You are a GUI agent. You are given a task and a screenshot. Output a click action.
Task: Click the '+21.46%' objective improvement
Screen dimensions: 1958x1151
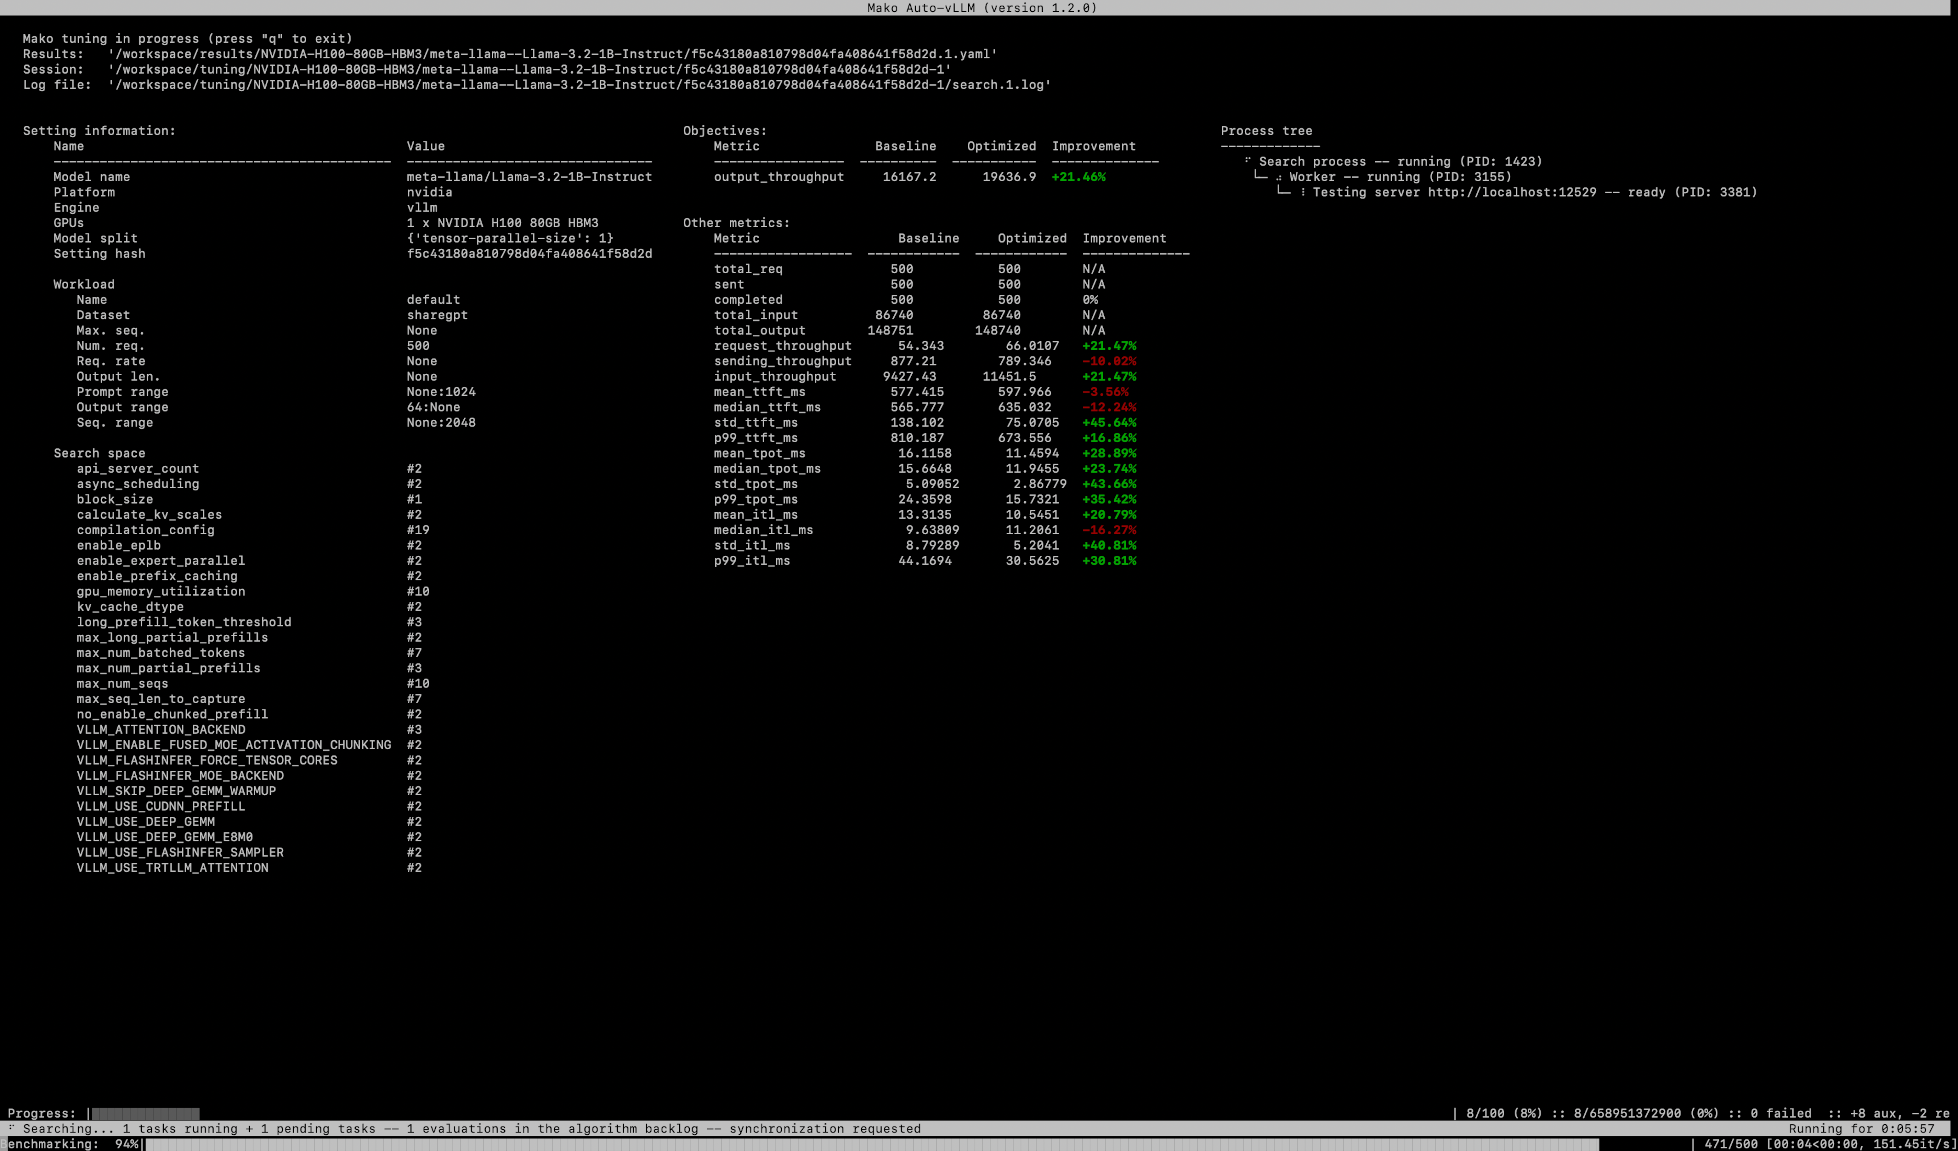[x=1078, y=177]
